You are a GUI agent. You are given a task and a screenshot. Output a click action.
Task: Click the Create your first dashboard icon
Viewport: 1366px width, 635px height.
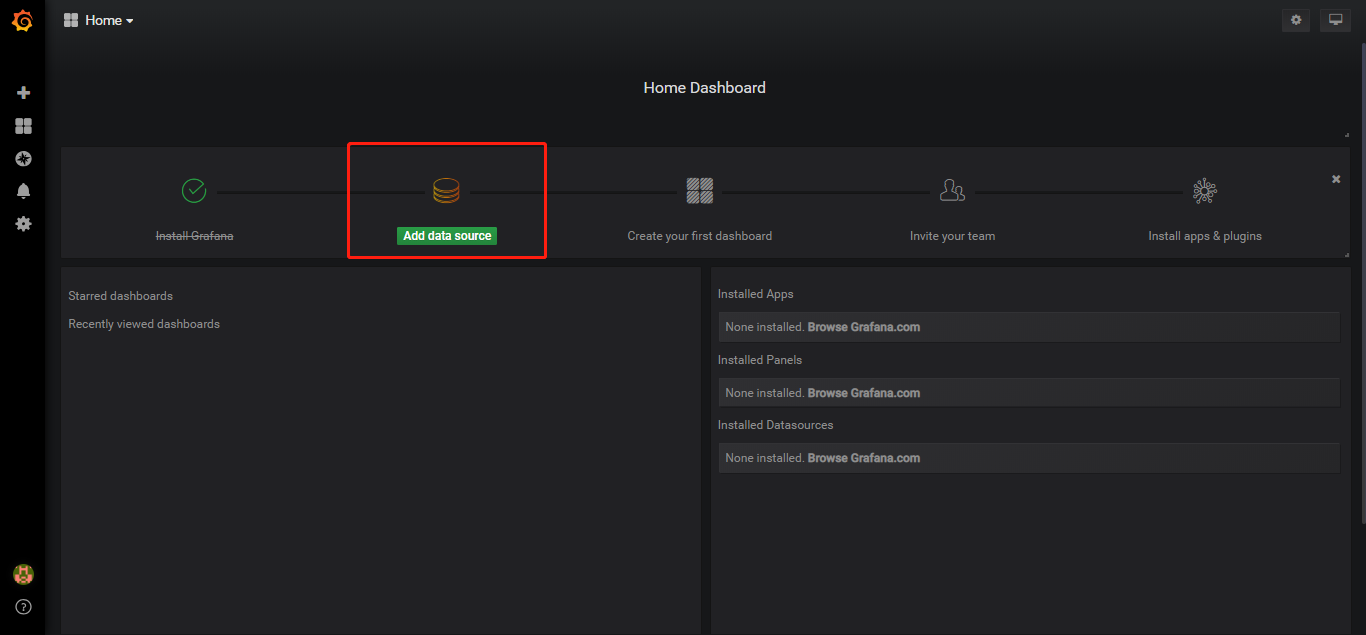click(x=700, y=190)
